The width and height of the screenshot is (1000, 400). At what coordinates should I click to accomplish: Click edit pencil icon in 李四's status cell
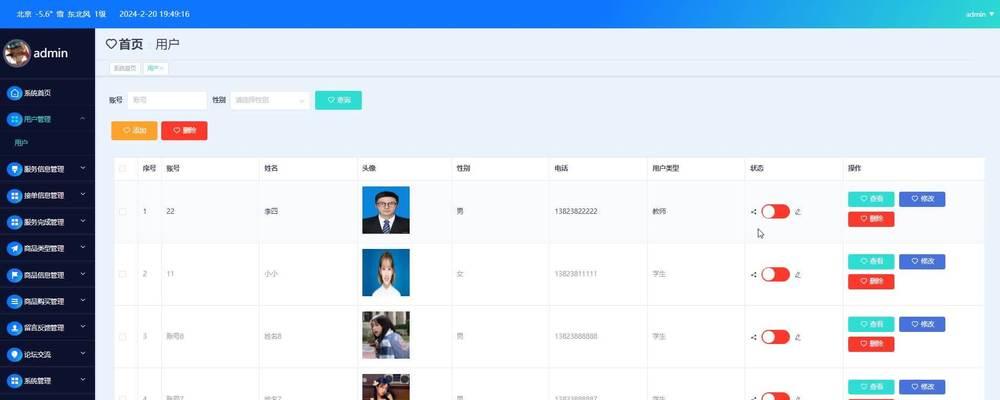798,212
